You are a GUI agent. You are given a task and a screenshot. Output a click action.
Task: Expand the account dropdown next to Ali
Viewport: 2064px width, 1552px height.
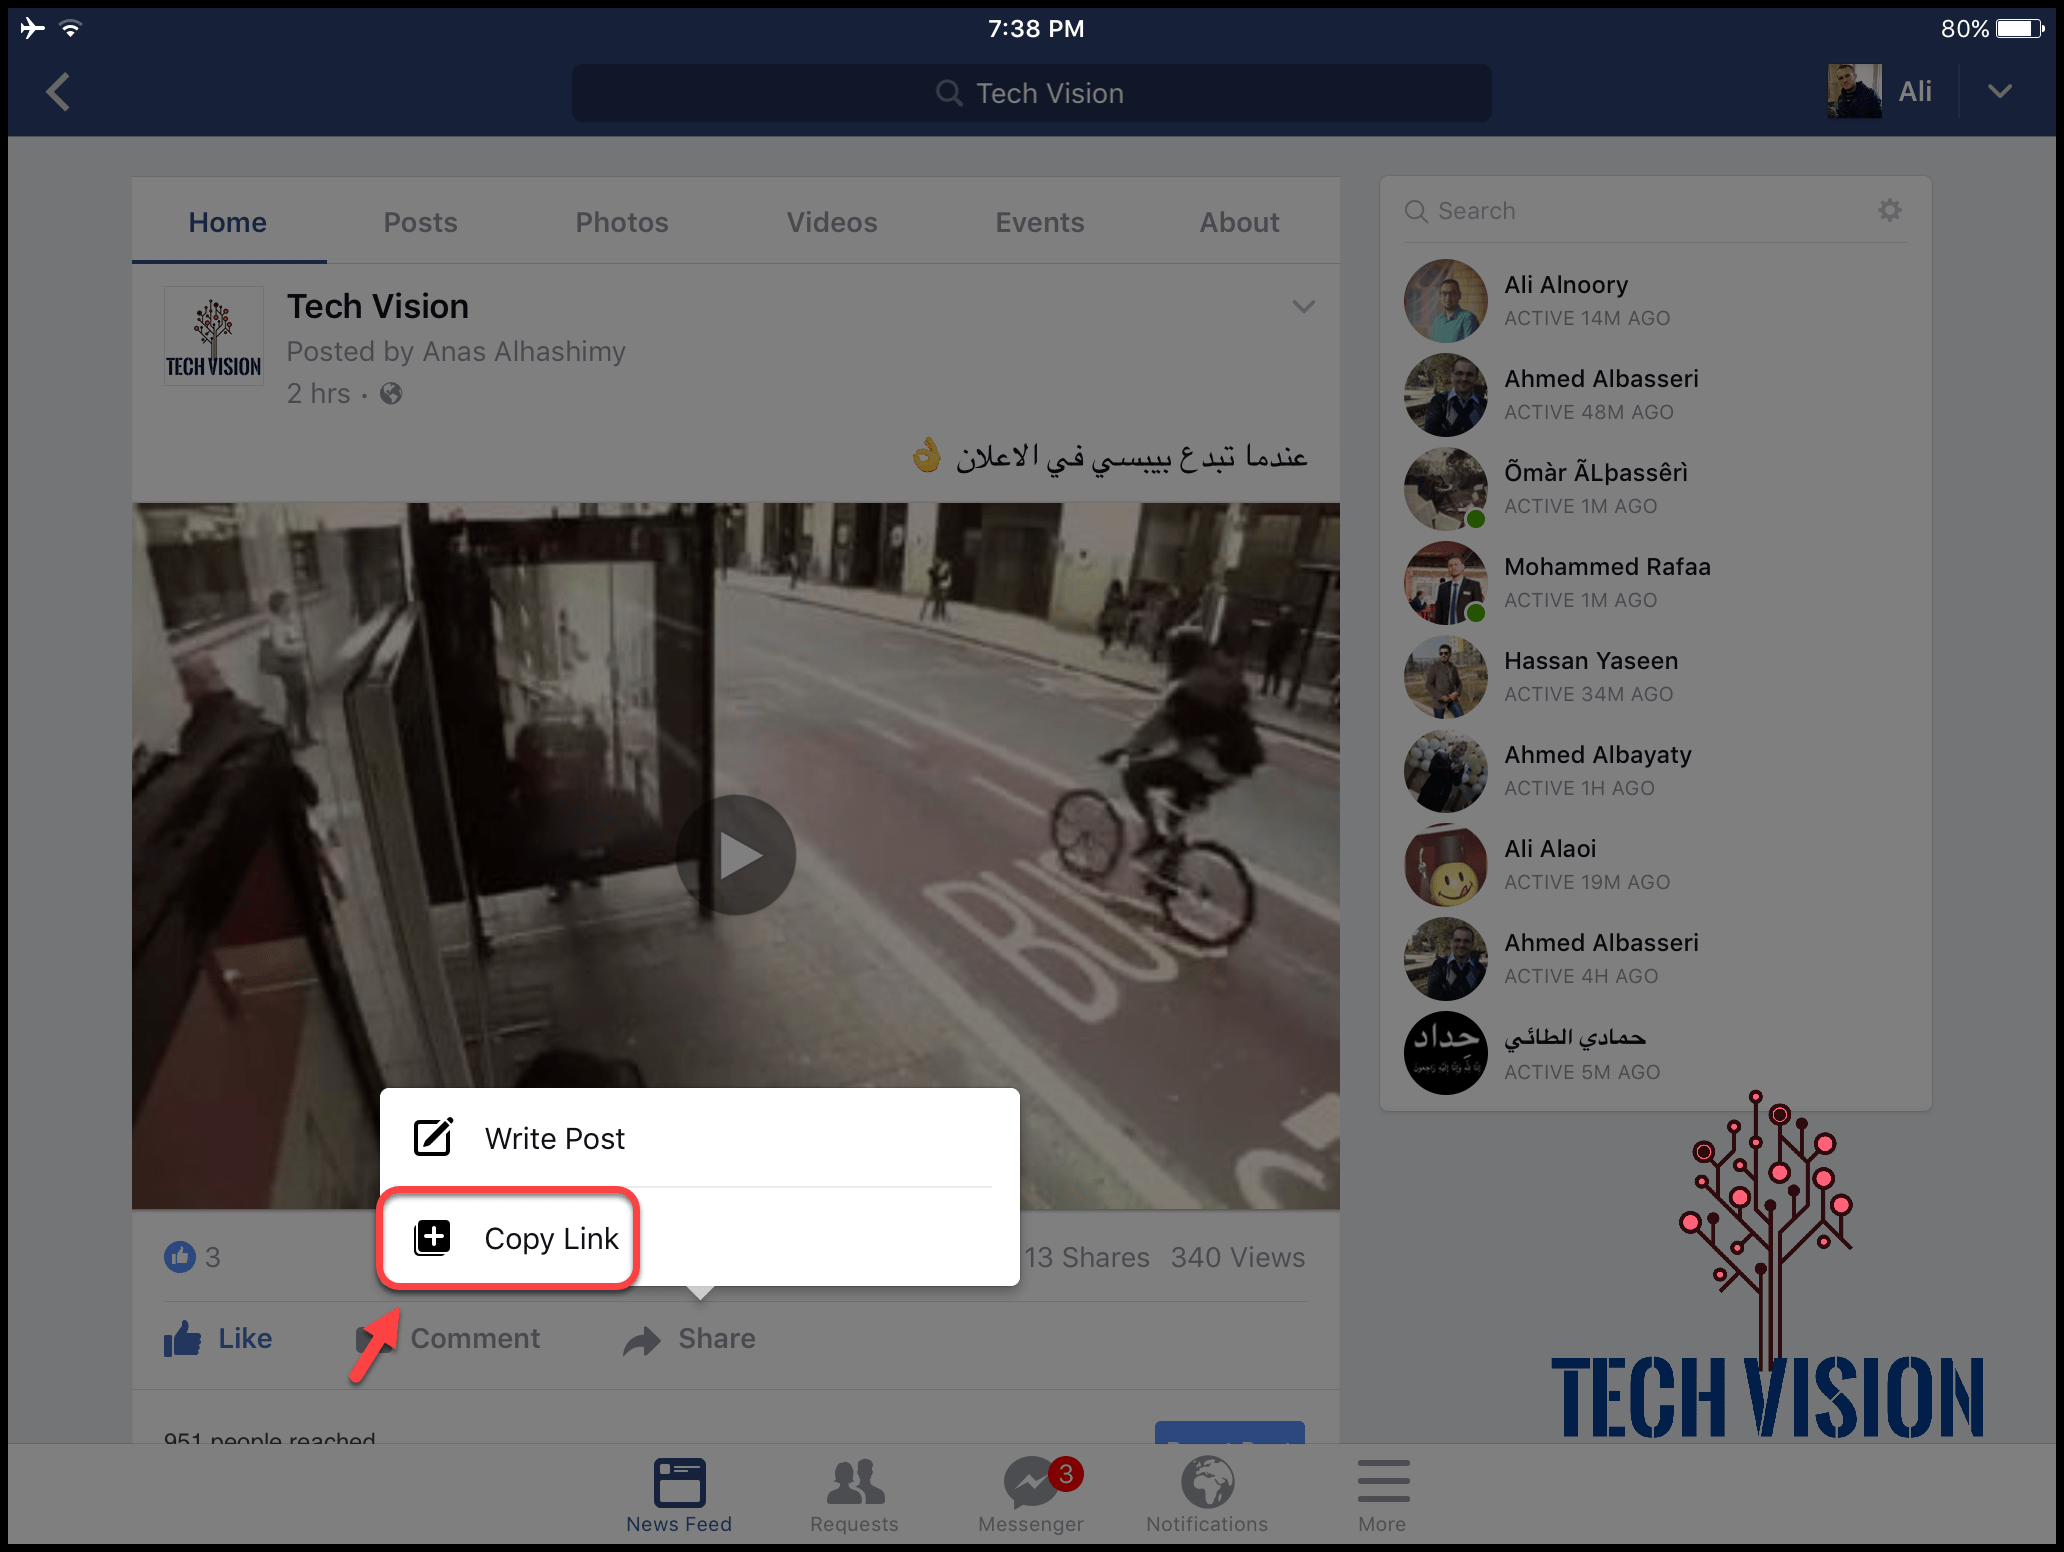(1999, 91)
